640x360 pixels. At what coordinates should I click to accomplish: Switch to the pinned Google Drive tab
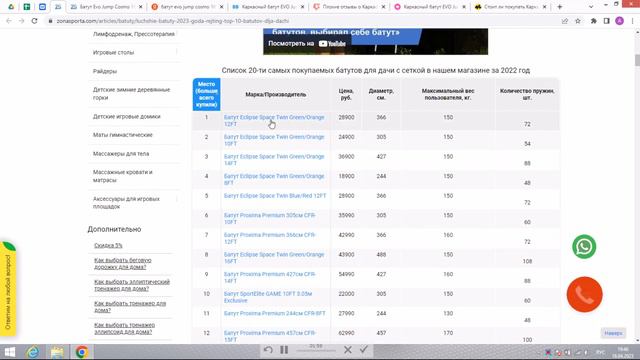[x=11, y=7]
